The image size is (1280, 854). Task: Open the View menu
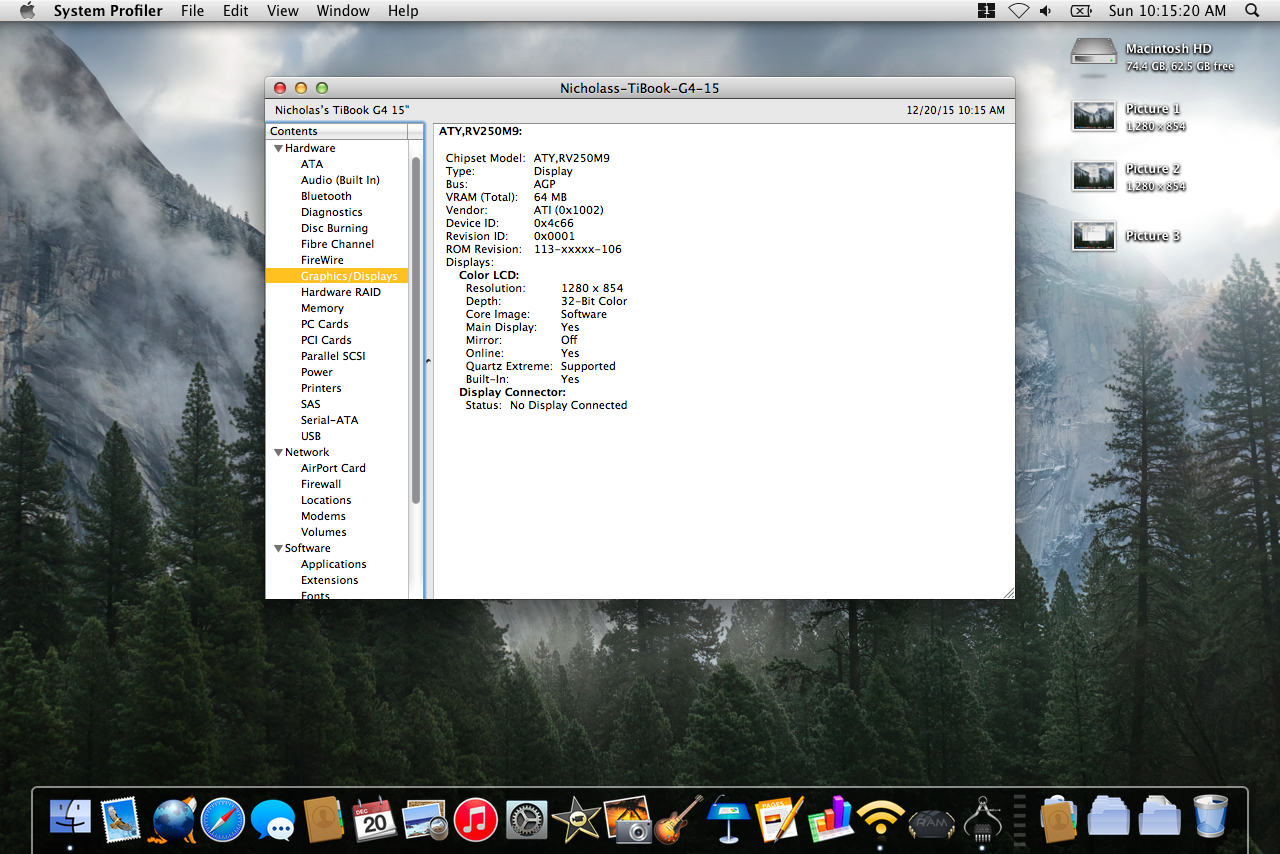click(283, 11)
